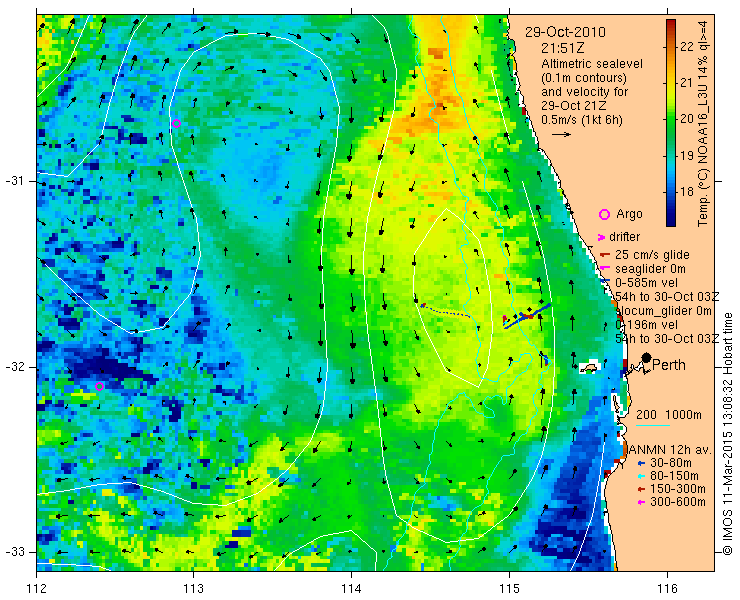Screen dimensions: 740x600
Task: Click the red 150-300m ANMN arrow symbol
Action: click(x=641, y=490)
